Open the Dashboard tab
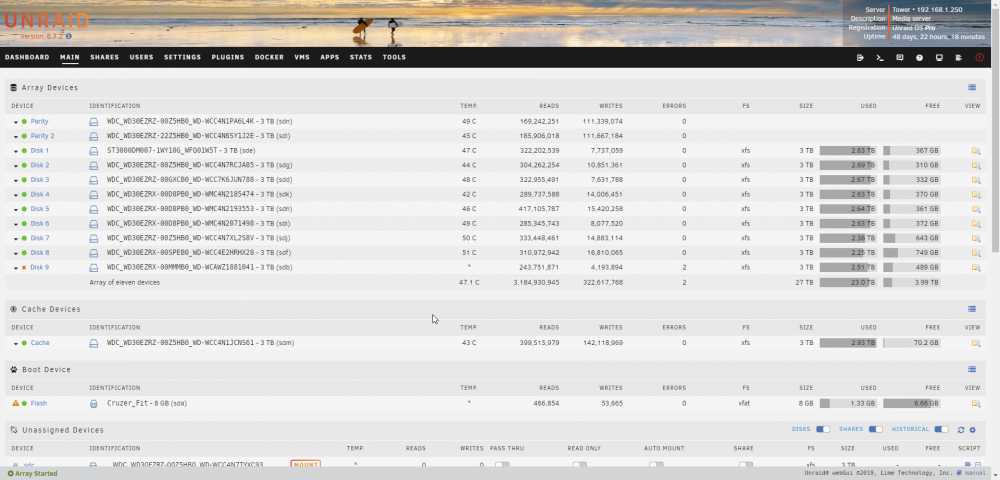Viewport: 1000px width, 480px height. click(27, 57)
